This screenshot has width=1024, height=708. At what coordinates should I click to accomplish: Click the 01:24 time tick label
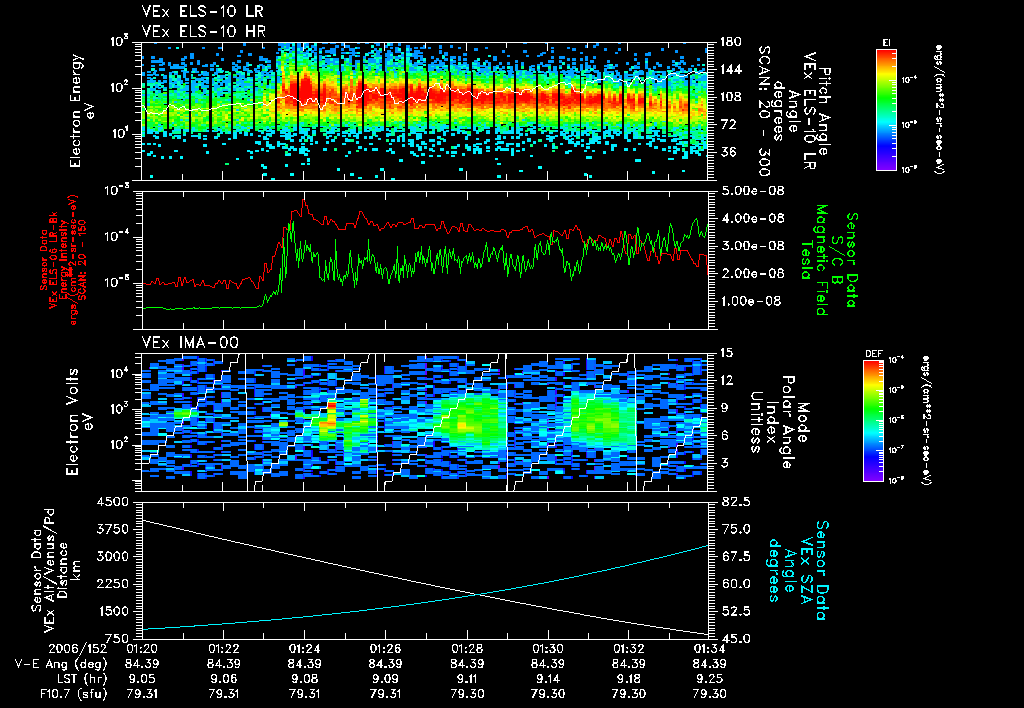[x=304, y=649]
